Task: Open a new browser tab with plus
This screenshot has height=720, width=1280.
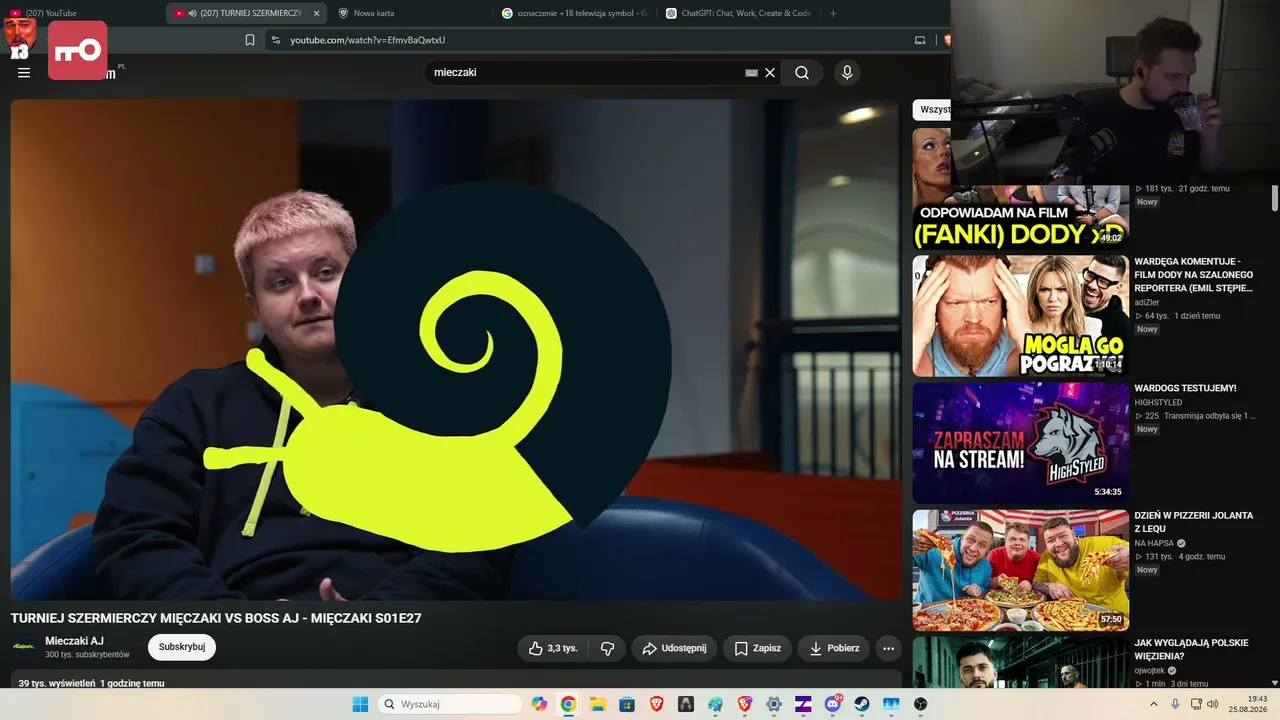Action: pyautogui.click(x=833, y=13)
